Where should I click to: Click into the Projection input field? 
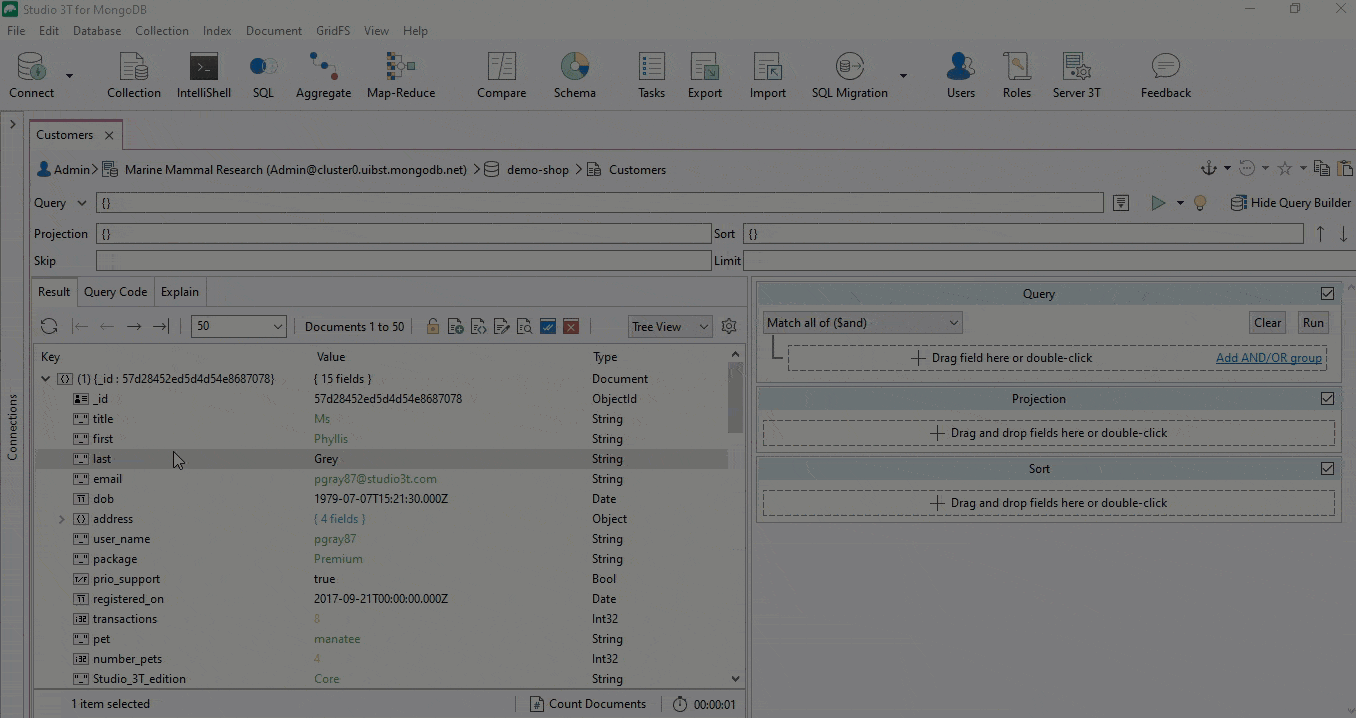tap(403, 234)
